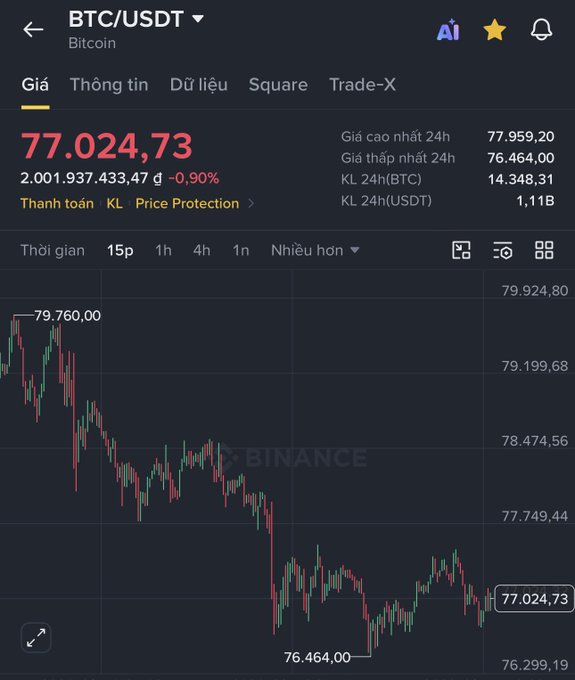Tap the Bitcoin subtitle text

92,43
